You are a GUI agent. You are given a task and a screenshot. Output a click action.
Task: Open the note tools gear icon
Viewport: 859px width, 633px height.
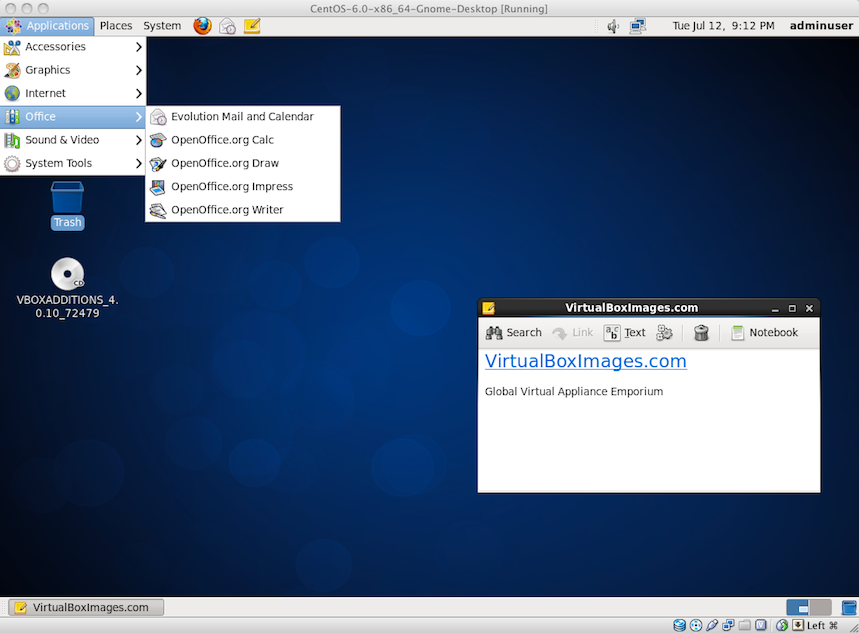tap(664, 333)
